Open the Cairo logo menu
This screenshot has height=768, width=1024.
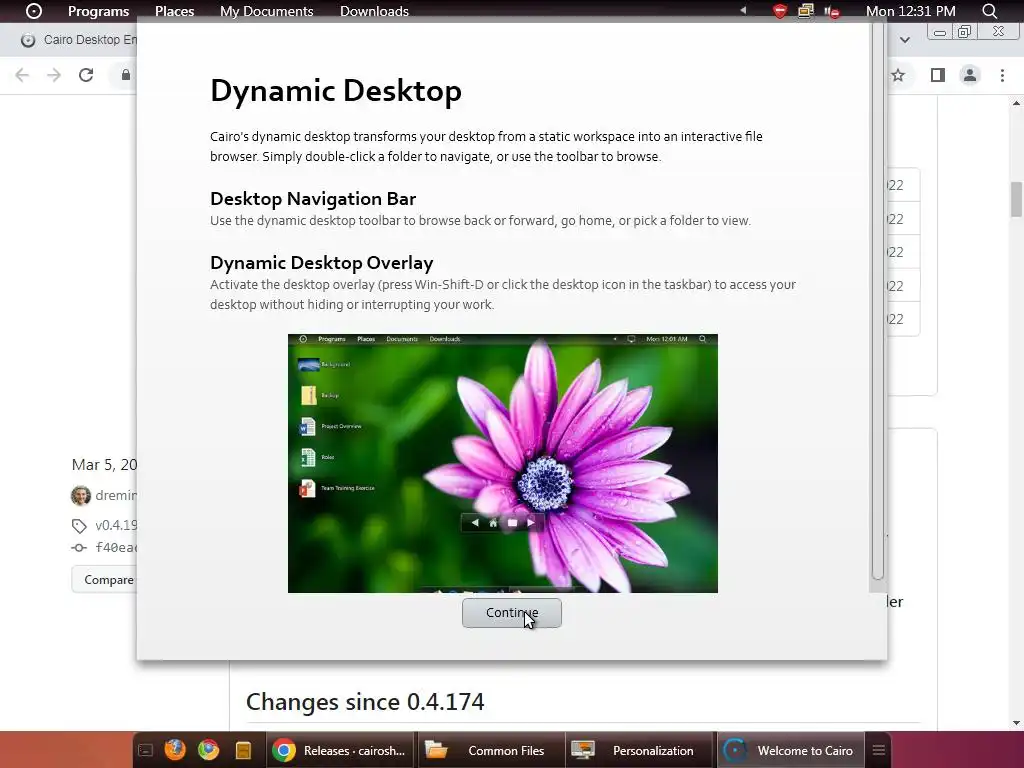tap(33, 10)
